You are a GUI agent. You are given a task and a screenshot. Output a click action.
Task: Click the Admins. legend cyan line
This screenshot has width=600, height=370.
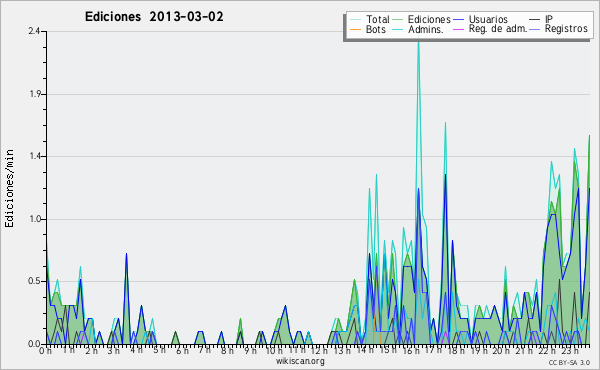[x=398, y=29]
